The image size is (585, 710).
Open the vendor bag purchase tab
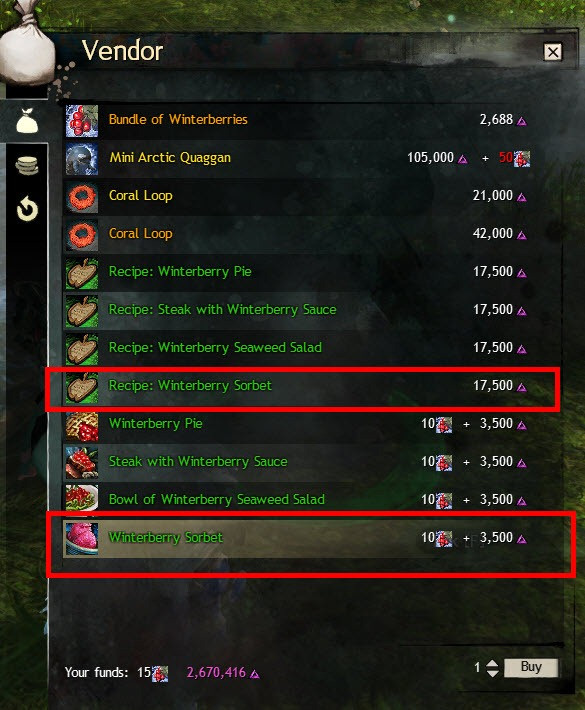point(27,121)
